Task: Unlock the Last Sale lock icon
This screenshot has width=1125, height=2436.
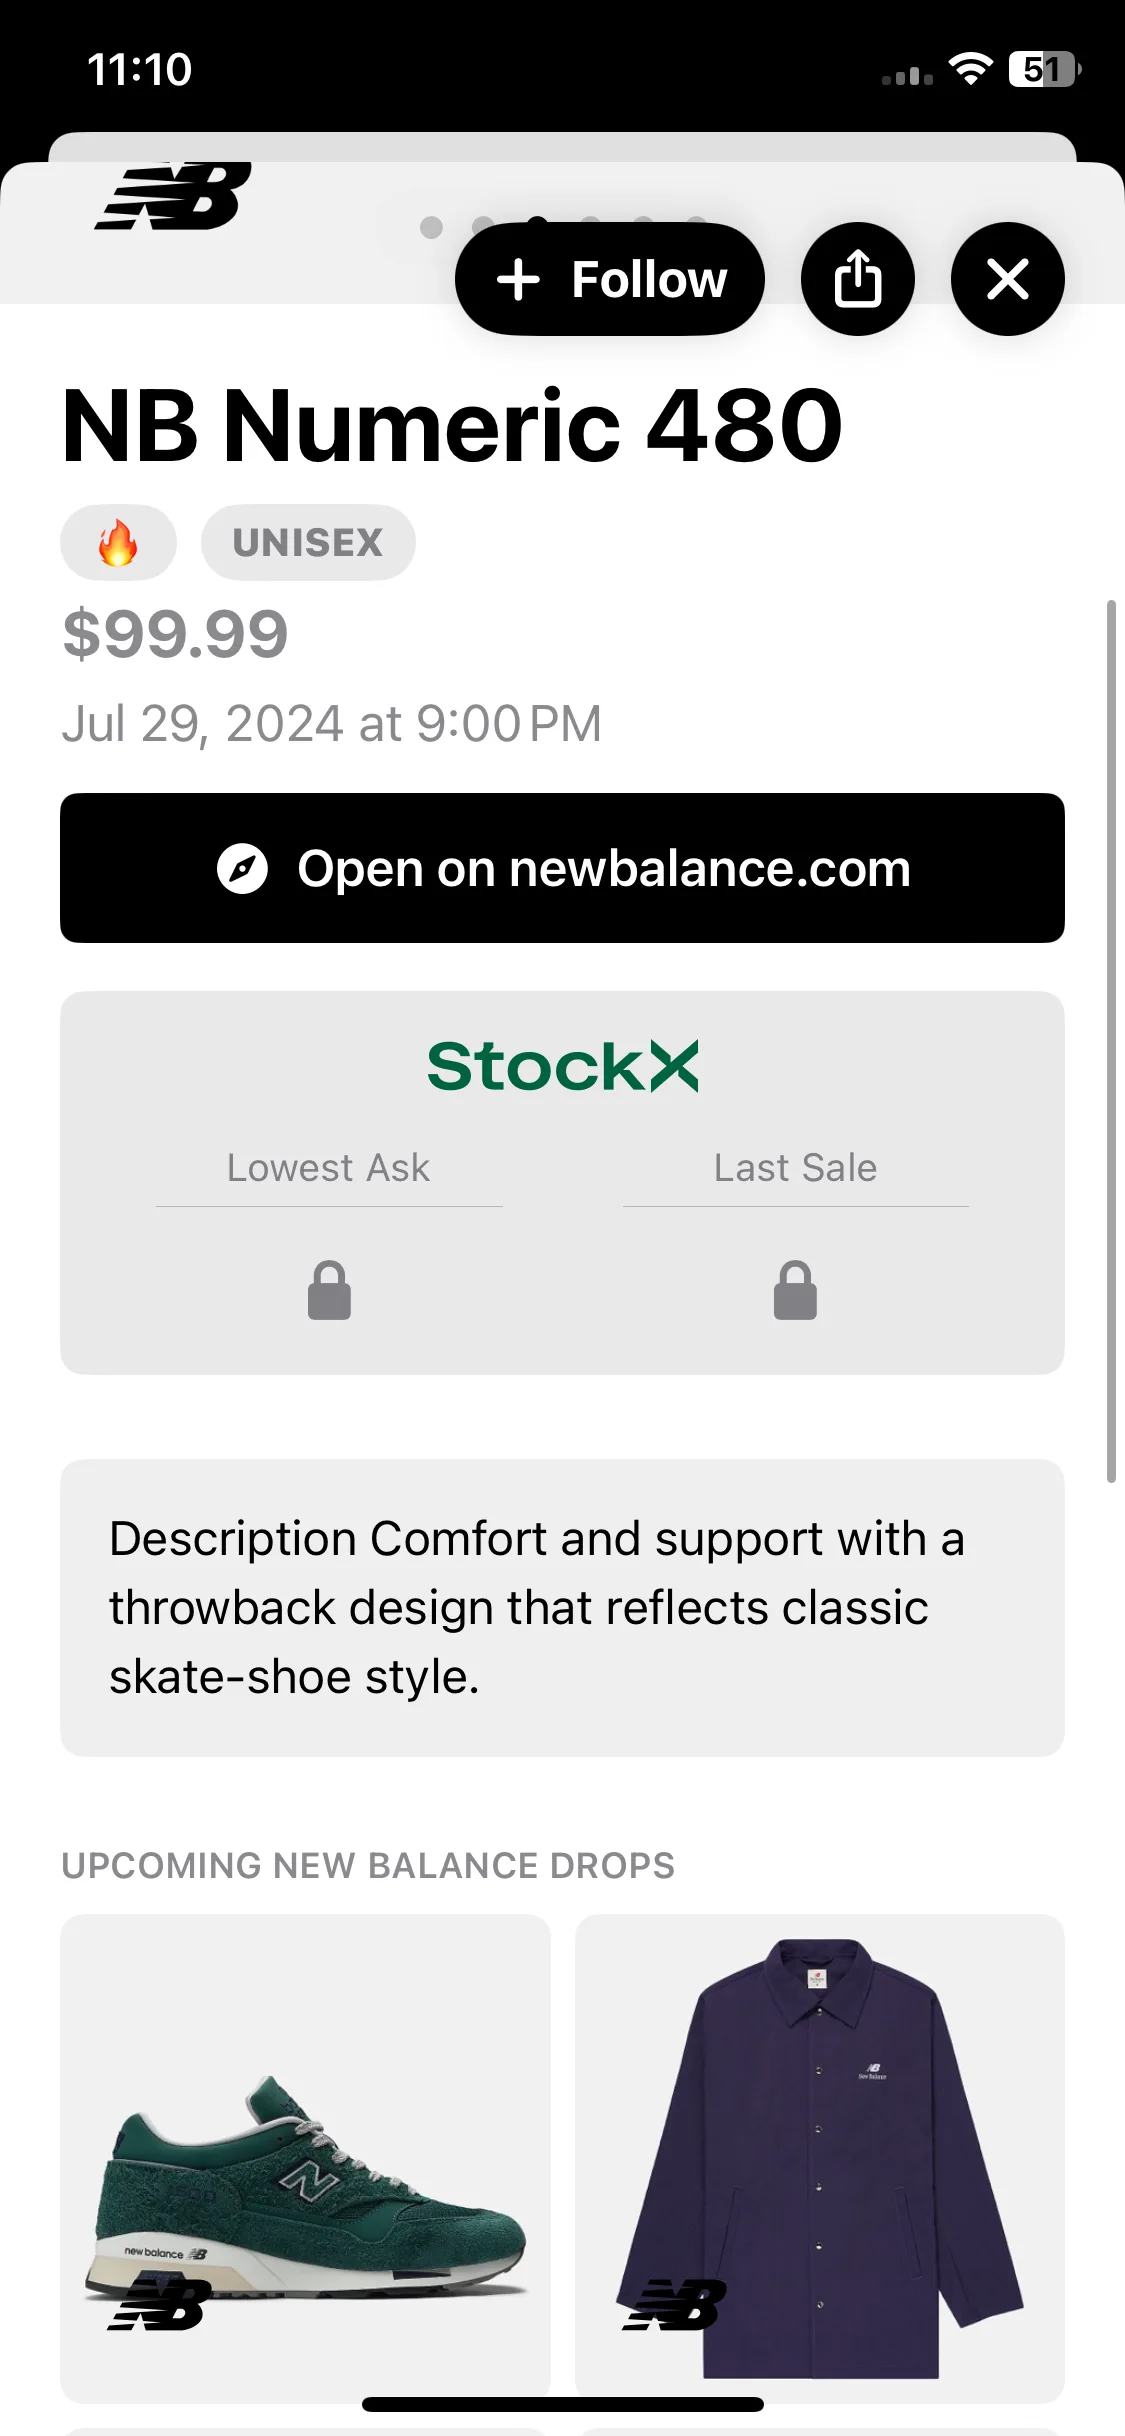Action: tap(795, 1290)
